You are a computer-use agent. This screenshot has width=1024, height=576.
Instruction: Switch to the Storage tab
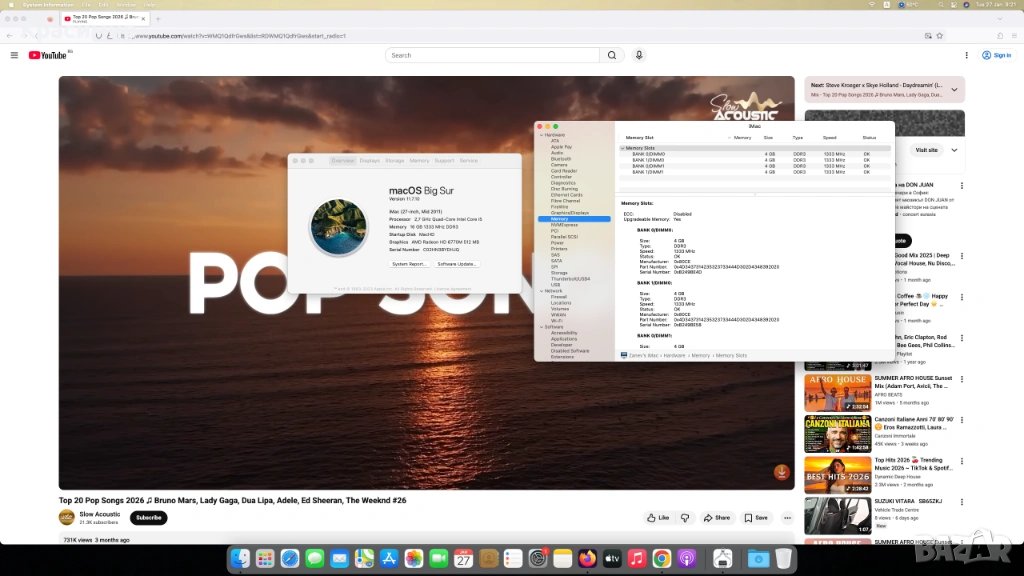click(x=395, y=160)
